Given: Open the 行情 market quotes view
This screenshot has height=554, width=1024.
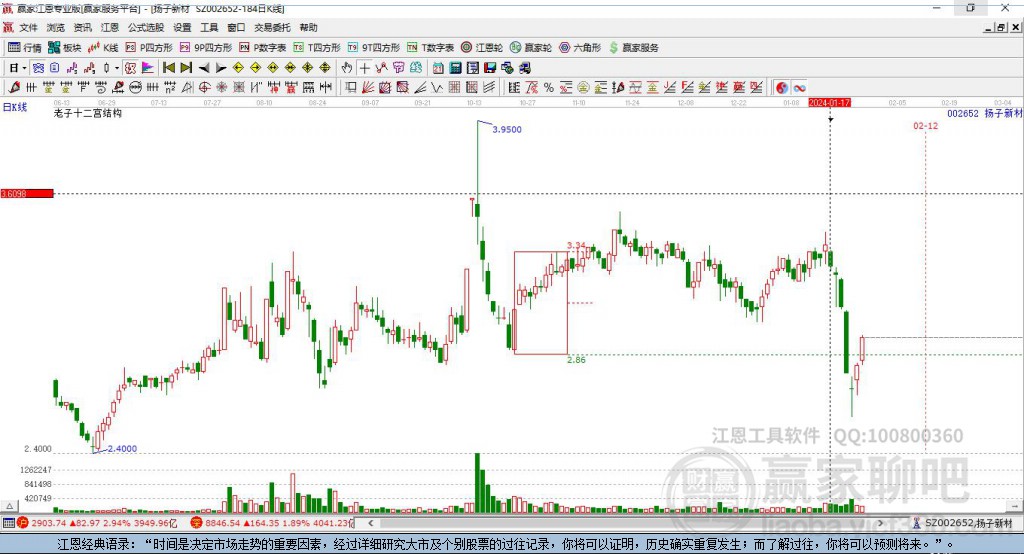Looking at the screenshot, I should tap(25, 48).
